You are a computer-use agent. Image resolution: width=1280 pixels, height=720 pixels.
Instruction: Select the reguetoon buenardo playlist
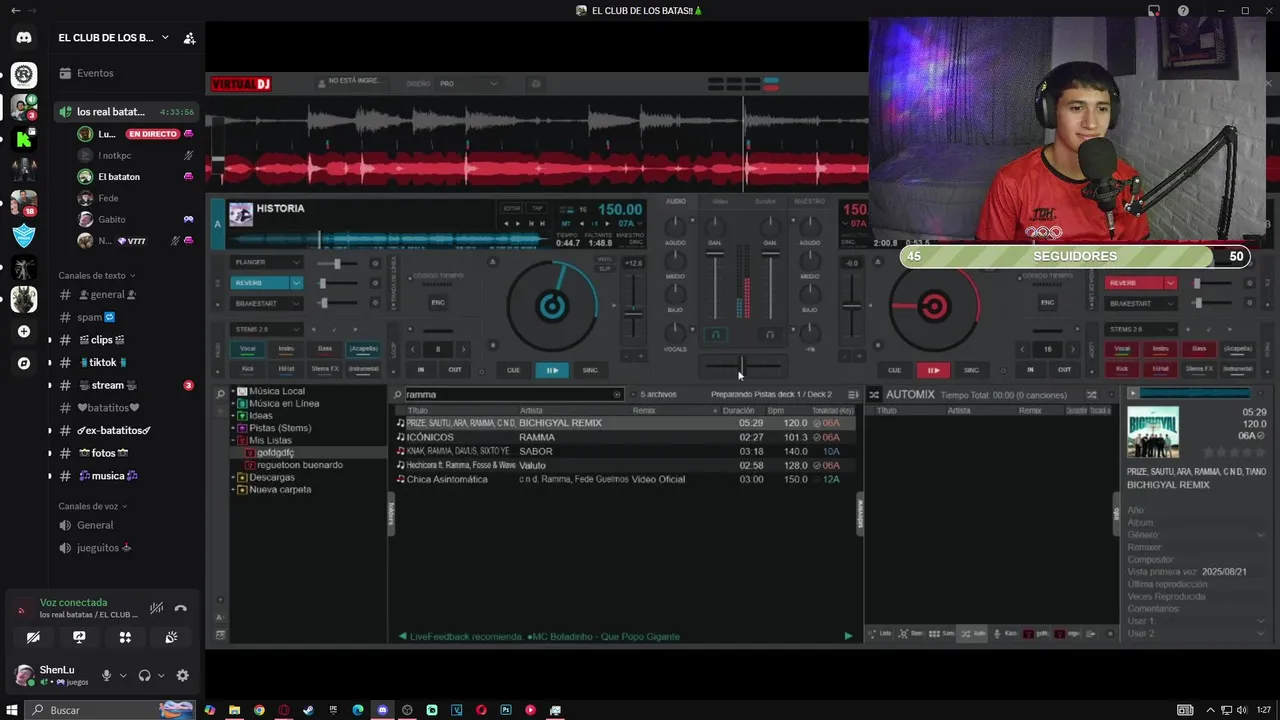[x=300, y=465]
